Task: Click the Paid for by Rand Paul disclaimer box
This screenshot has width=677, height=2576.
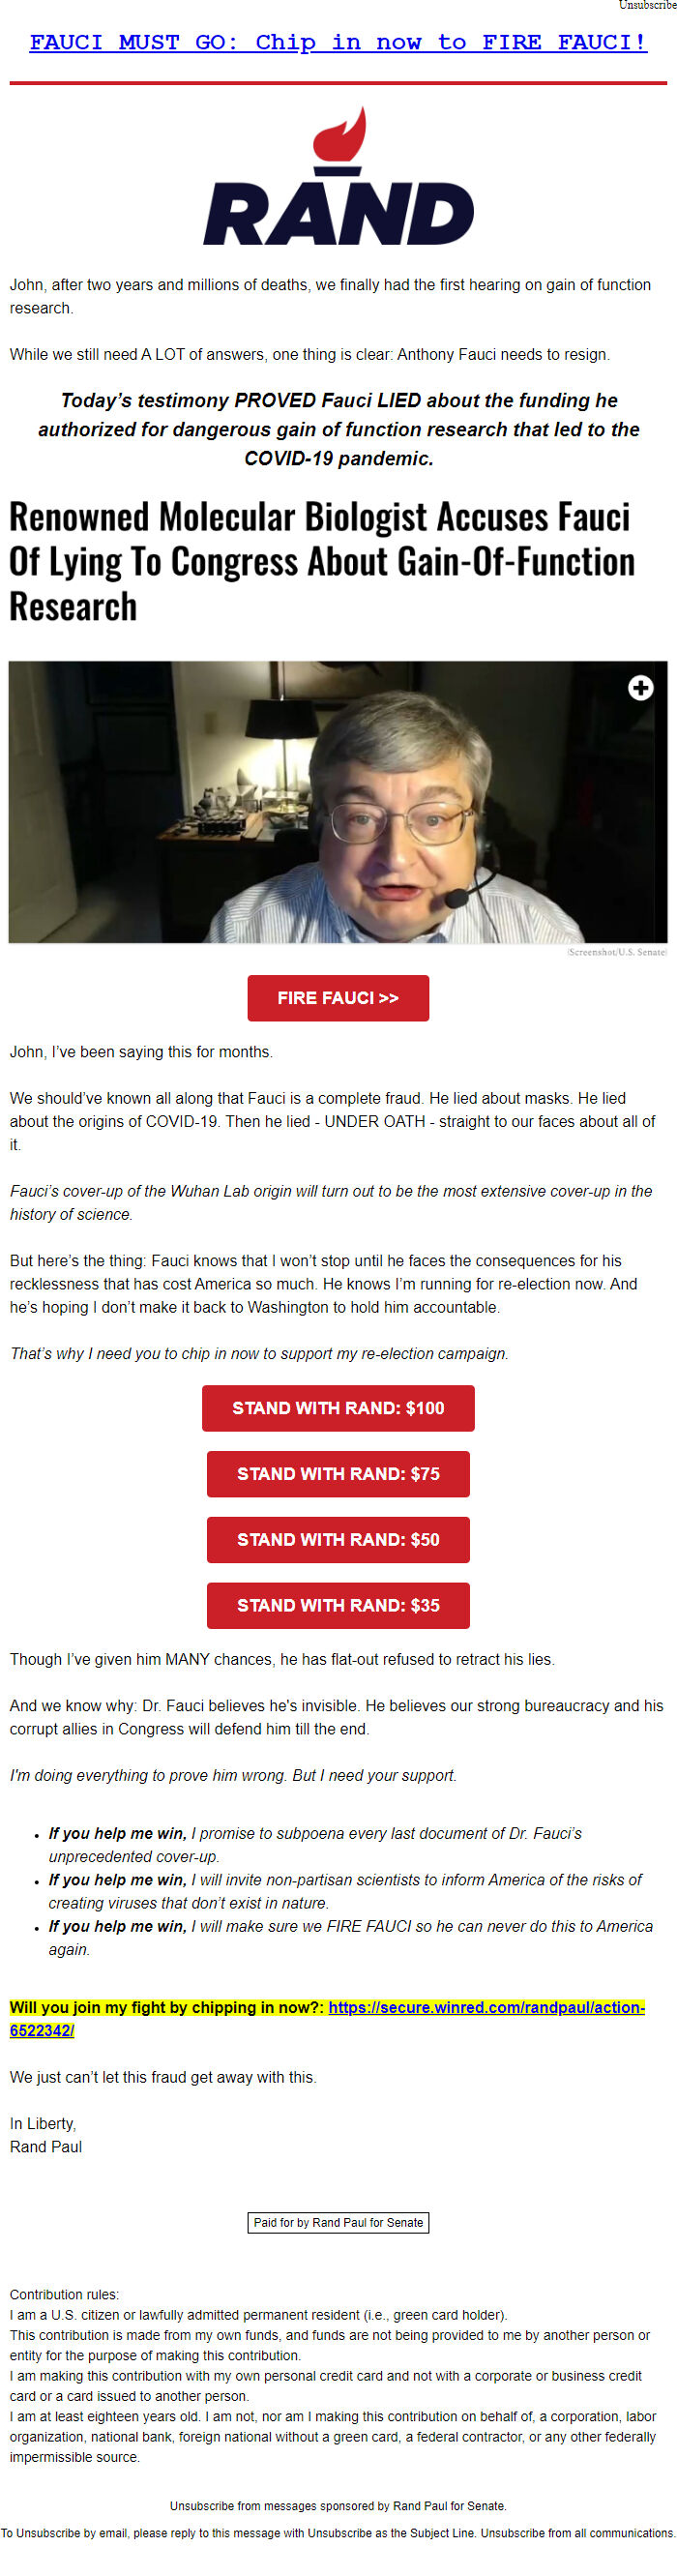Action: [x=338, y=2222]
